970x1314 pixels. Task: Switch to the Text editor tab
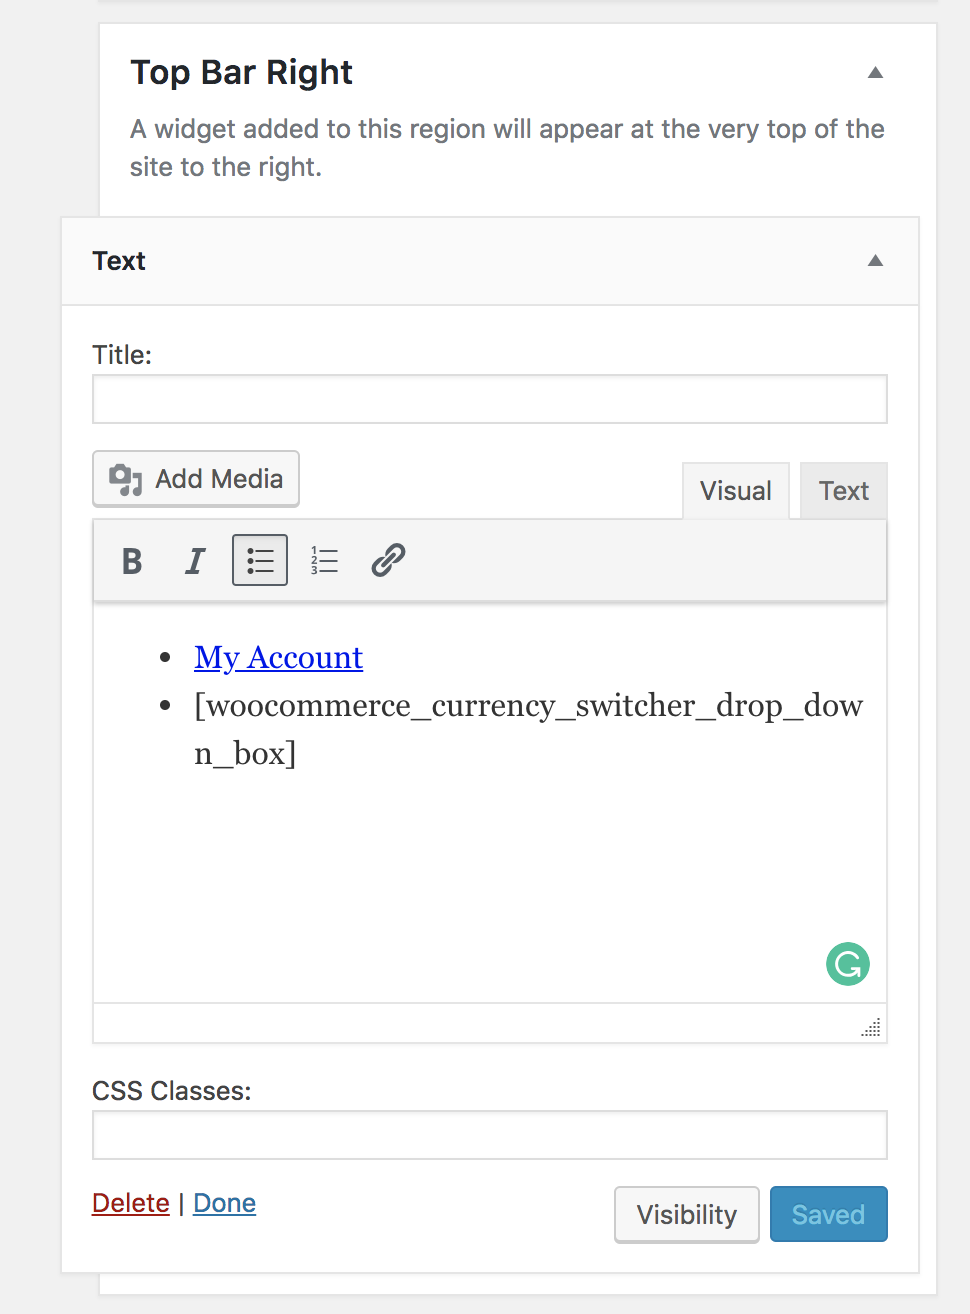pos(844,491)
